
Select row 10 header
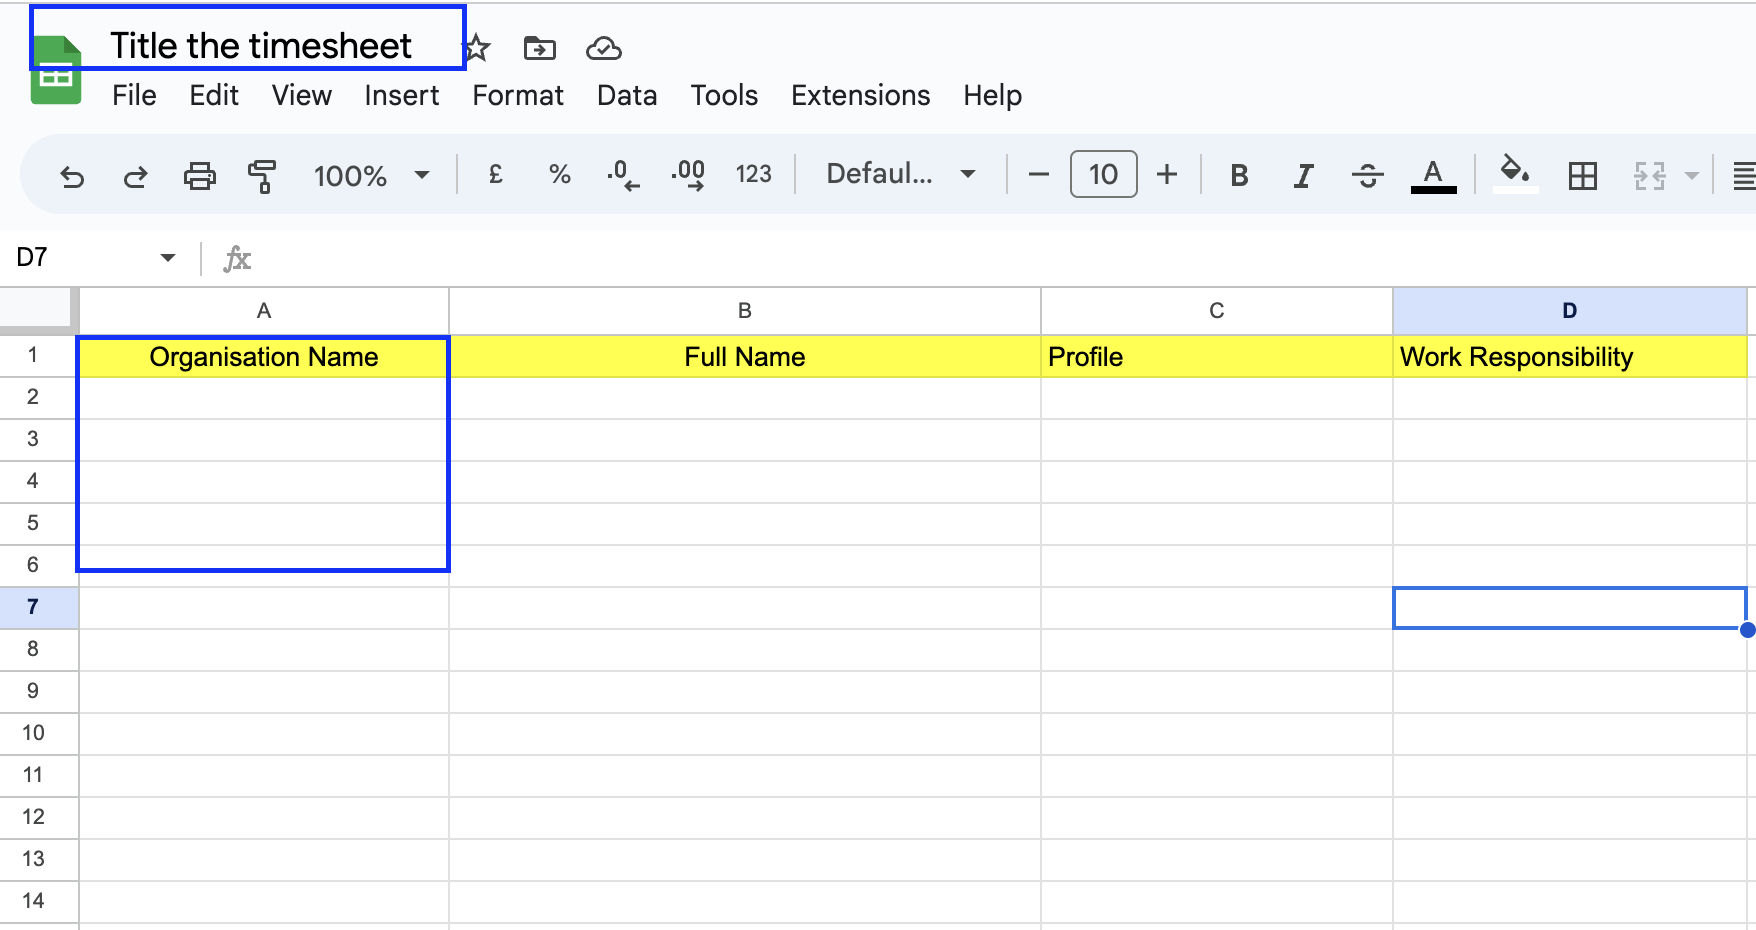pyautogui.click(x=39, y=733)
